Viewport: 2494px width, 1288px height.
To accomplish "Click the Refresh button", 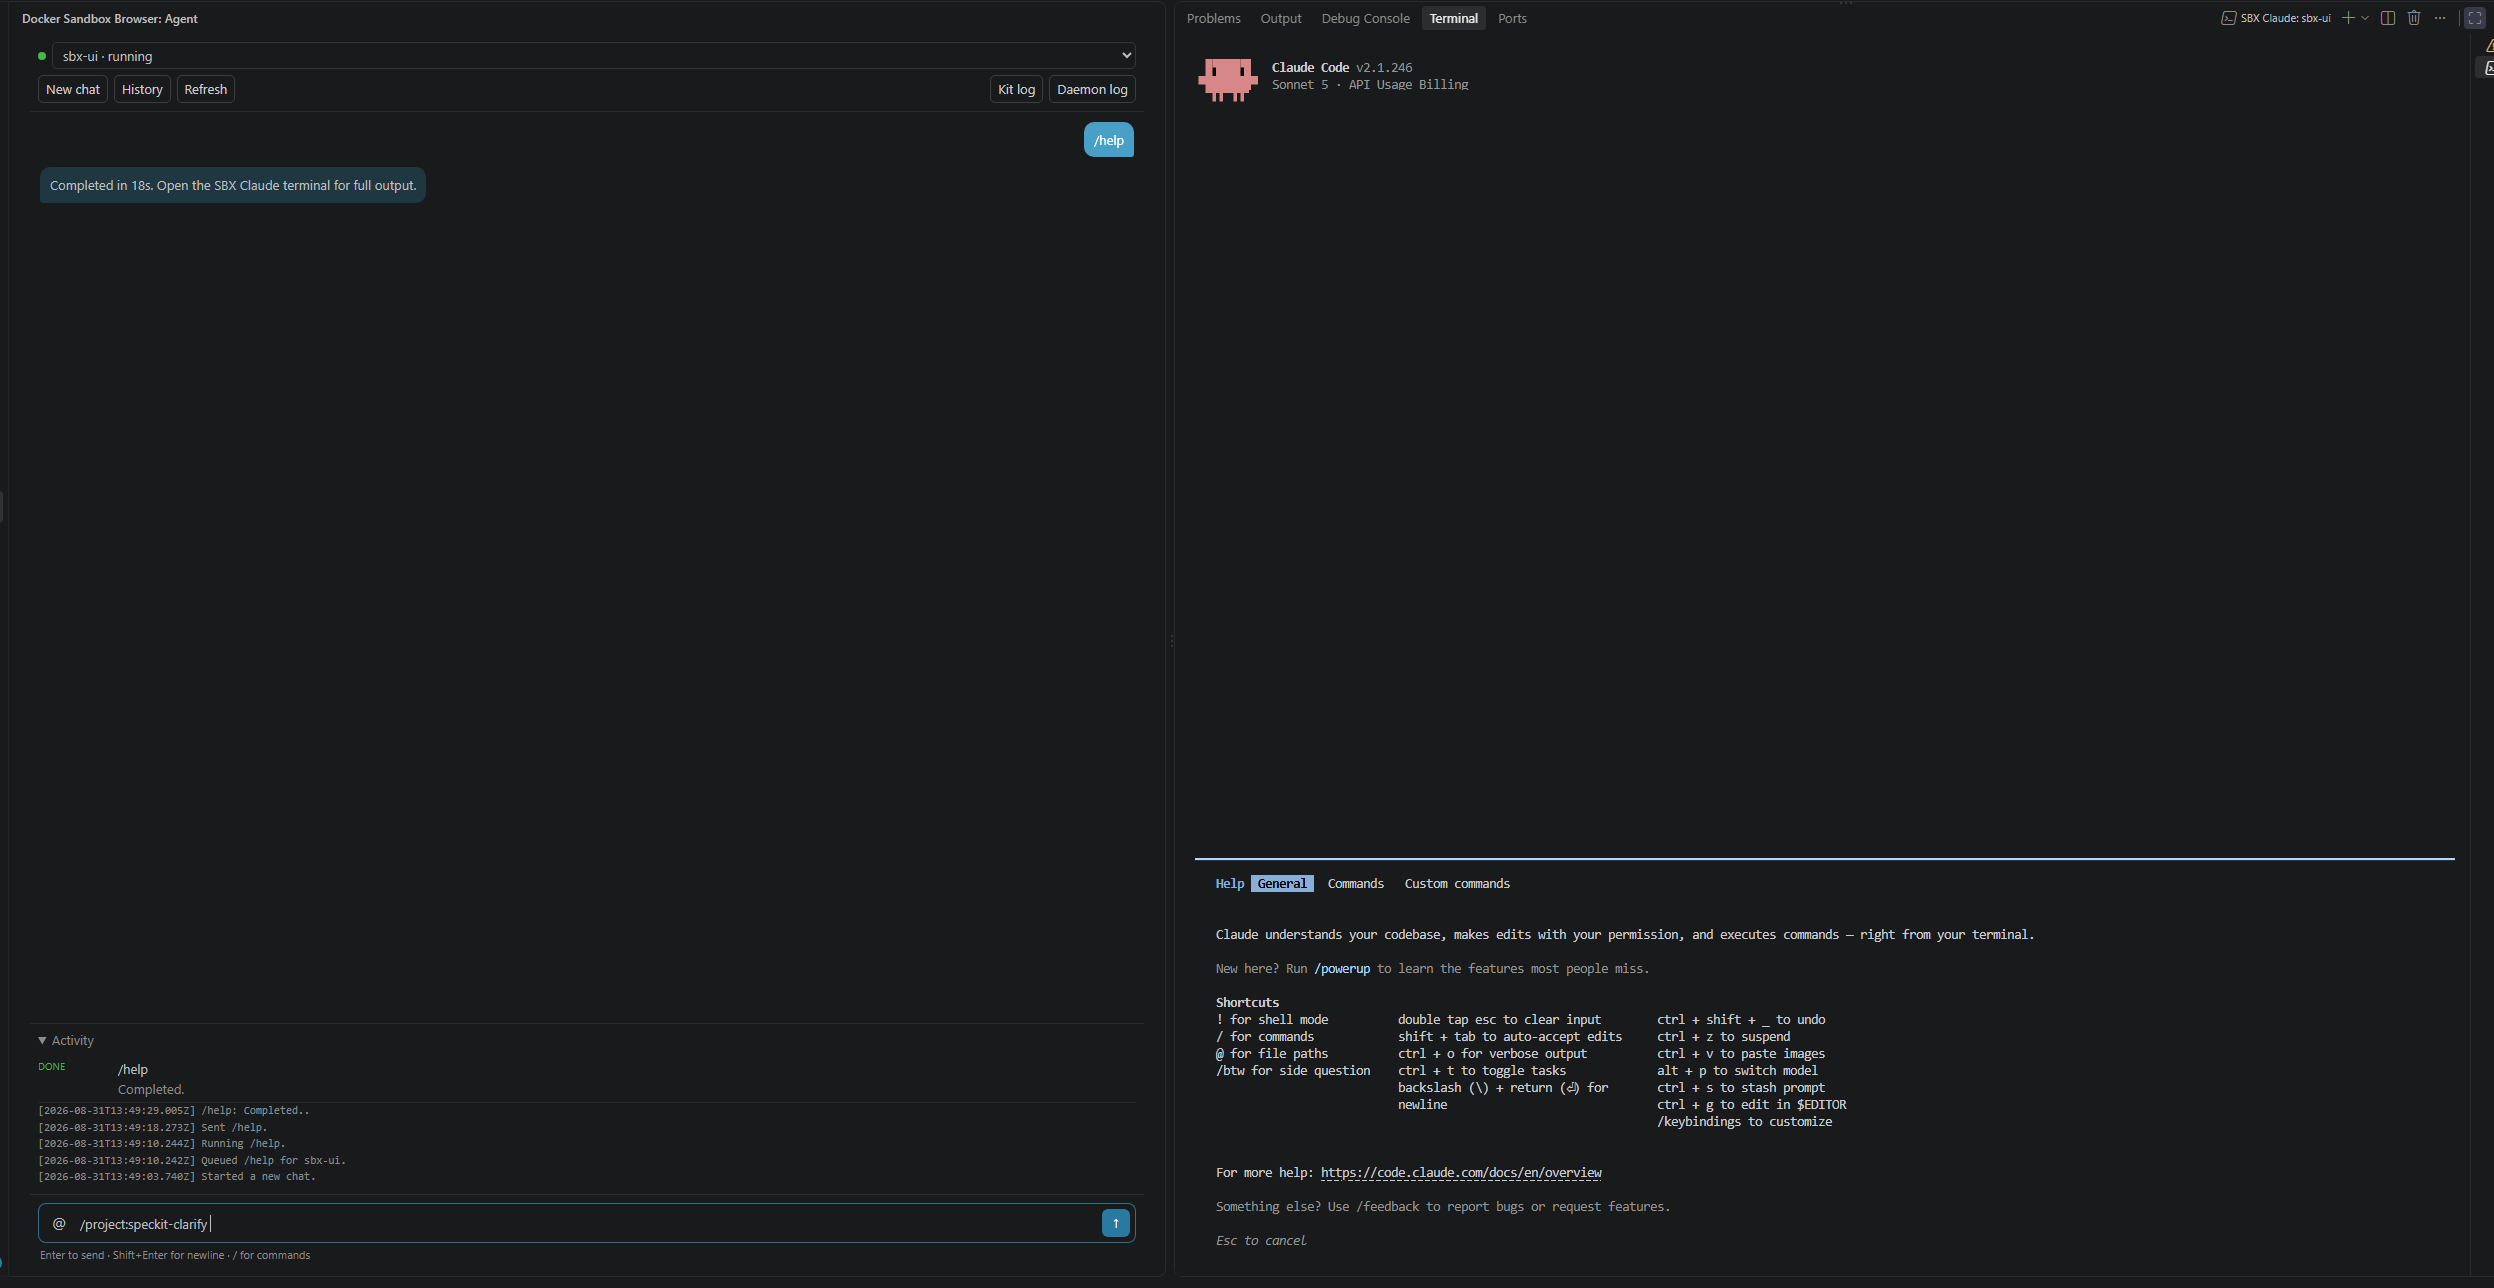I will coord(206,89).
